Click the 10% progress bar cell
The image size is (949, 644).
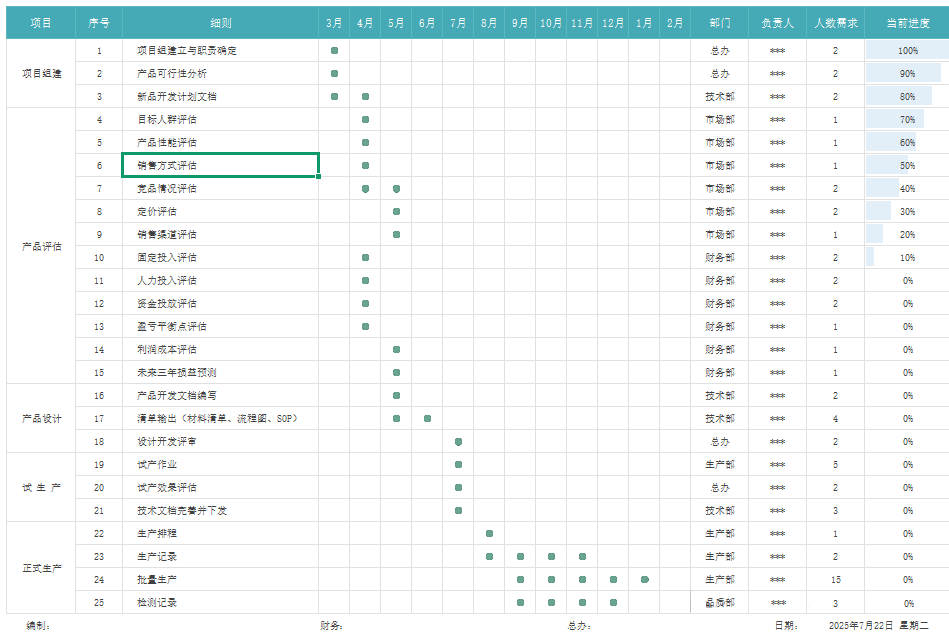(907, 258)
